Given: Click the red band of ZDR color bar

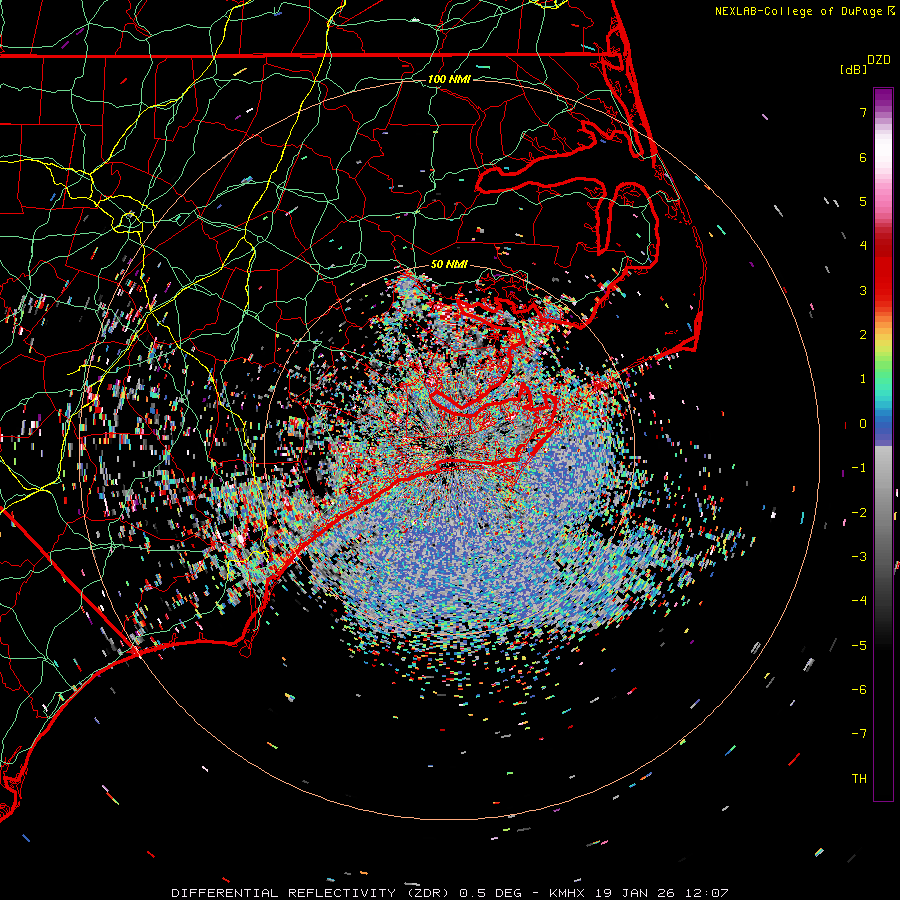Looking at the screenshot, I should [883, 270].
